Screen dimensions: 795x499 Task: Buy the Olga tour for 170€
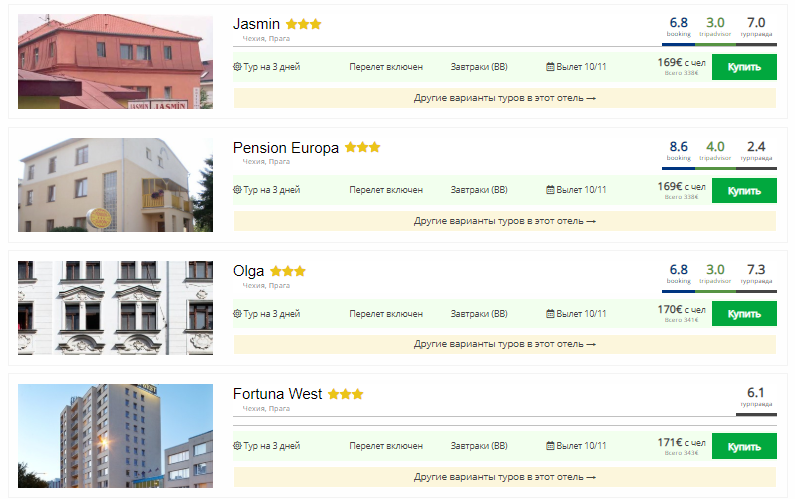tap(744, 314)
